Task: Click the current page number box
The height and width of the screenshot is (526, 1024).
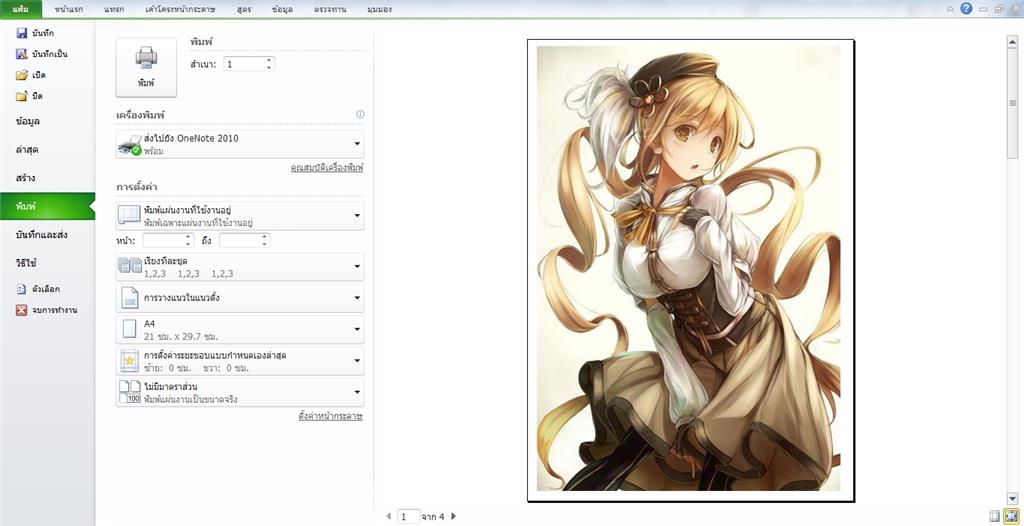Action: [x=408, y=517]
